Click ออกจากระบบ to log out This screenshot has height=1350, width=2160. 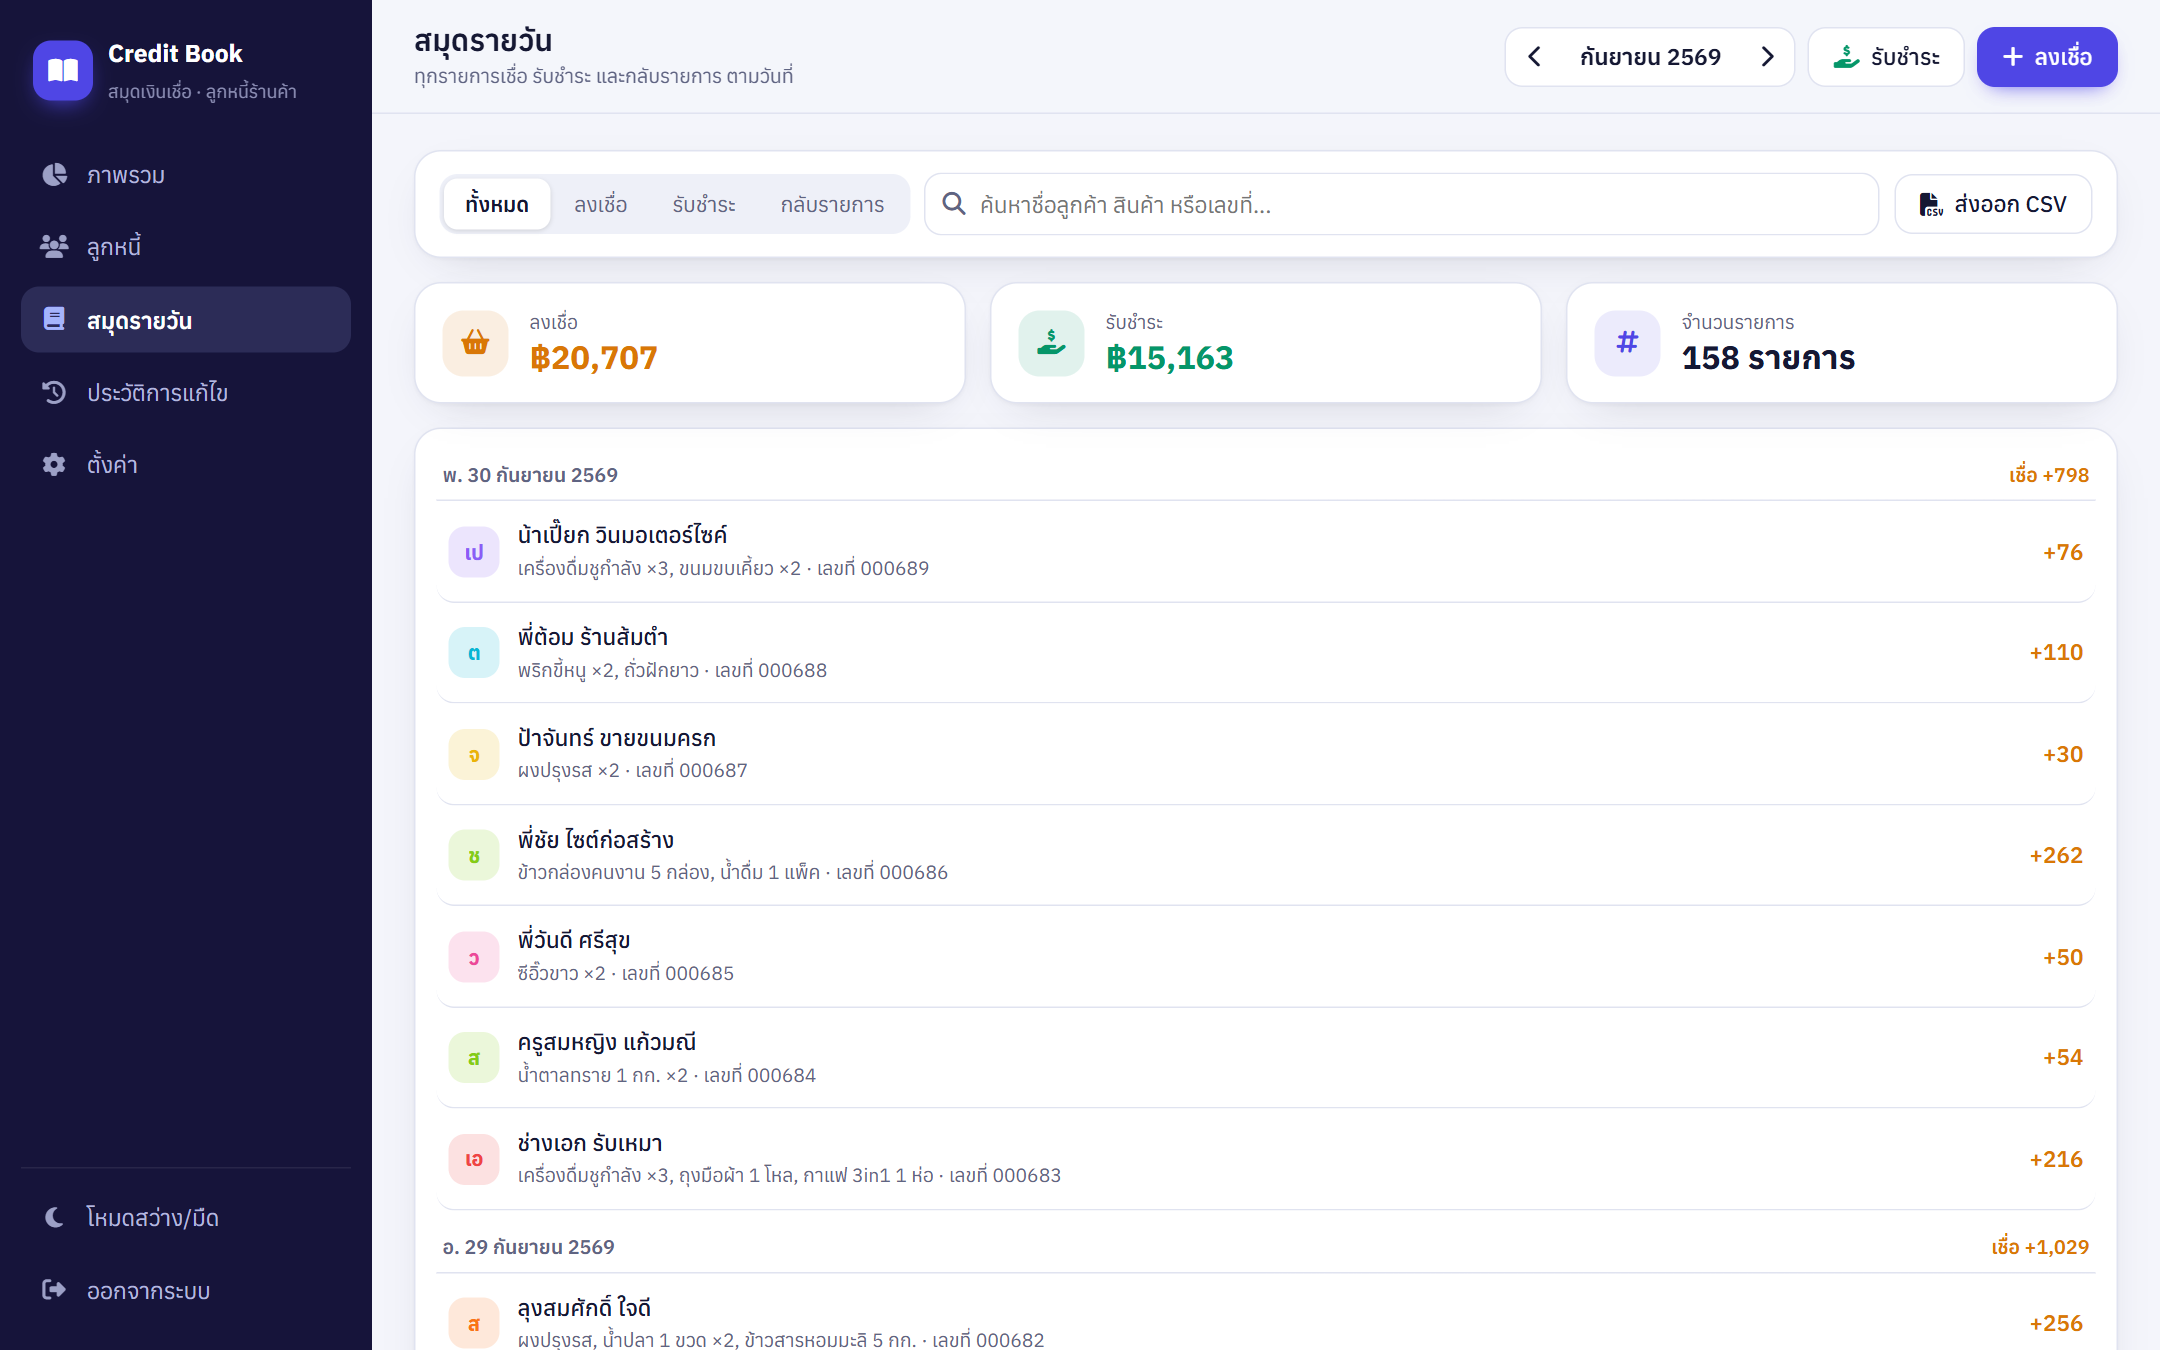pos(186,1290)
